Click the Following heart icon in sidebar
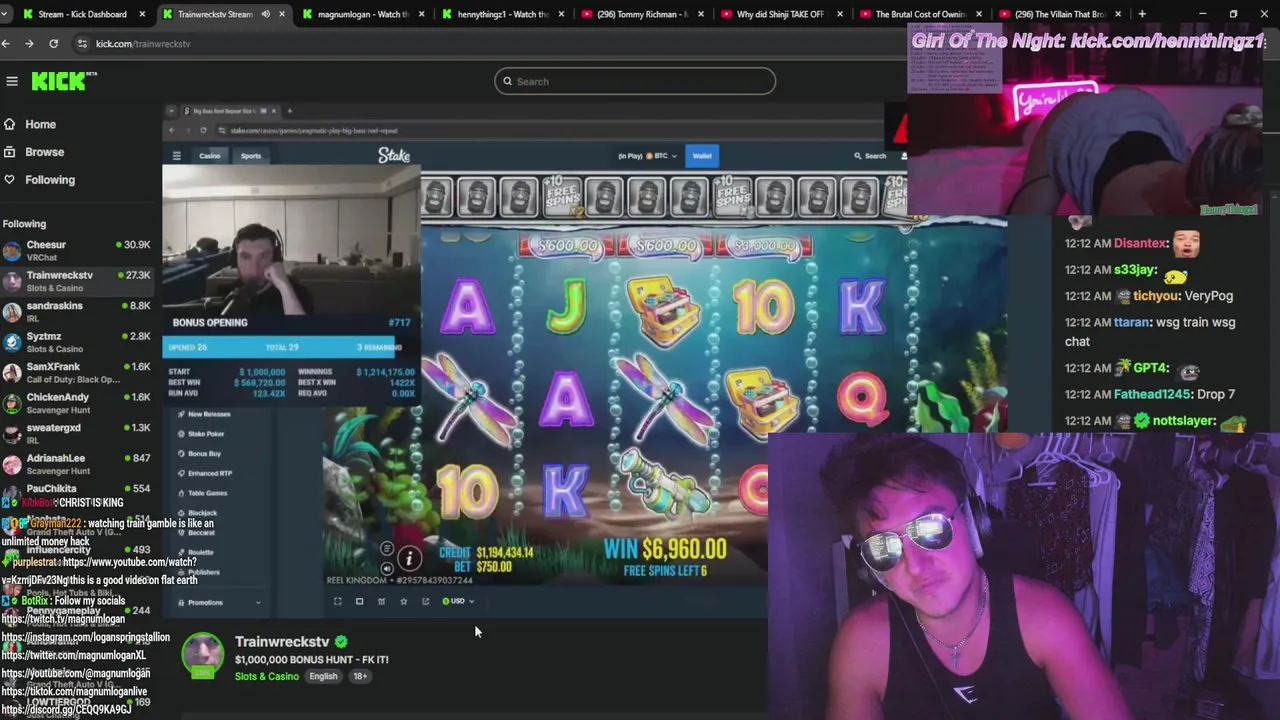The width and height of the screenshot is (1280, 720). click(x=10, y=180)
